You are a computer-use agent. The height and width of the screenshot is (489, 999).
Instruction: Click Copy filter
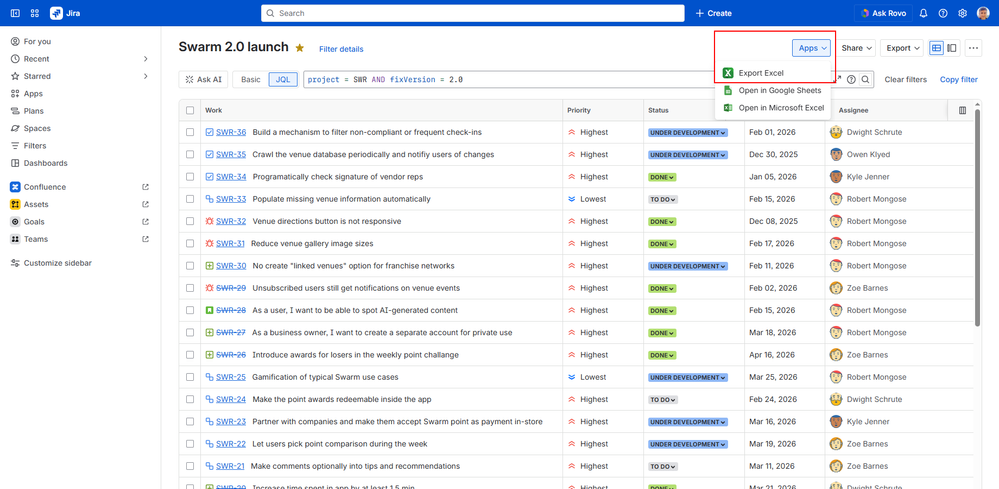(959, 80)
